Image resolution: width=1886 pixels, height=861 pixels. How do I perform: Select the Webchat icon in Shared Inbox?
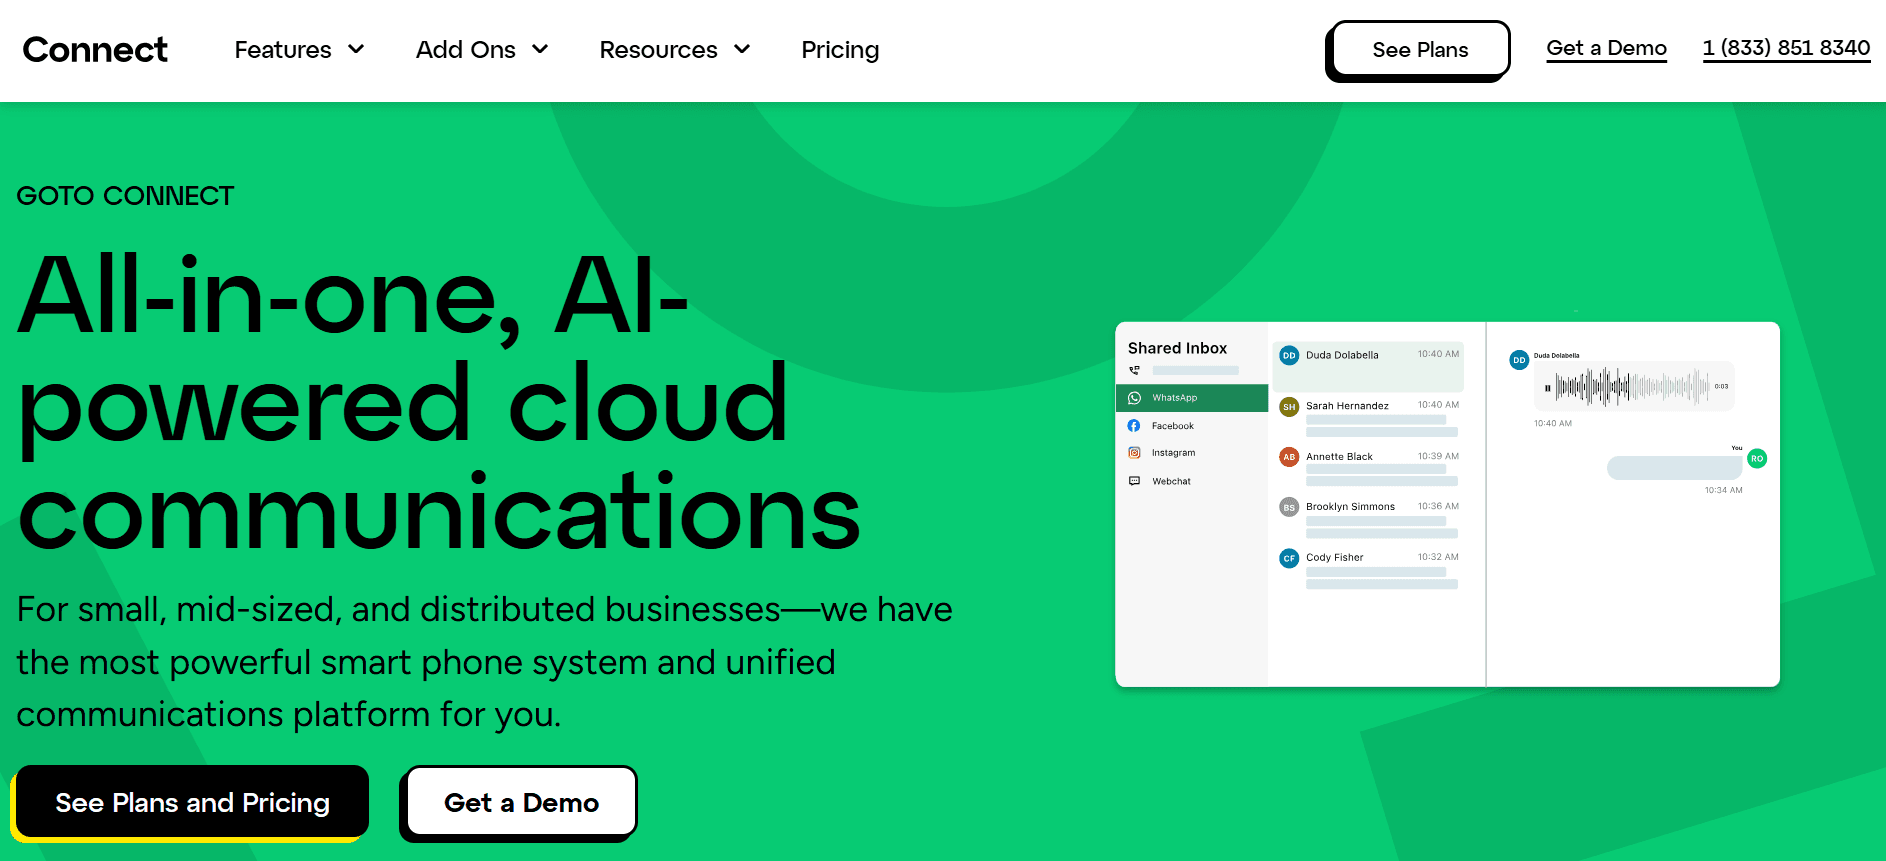1134,481
